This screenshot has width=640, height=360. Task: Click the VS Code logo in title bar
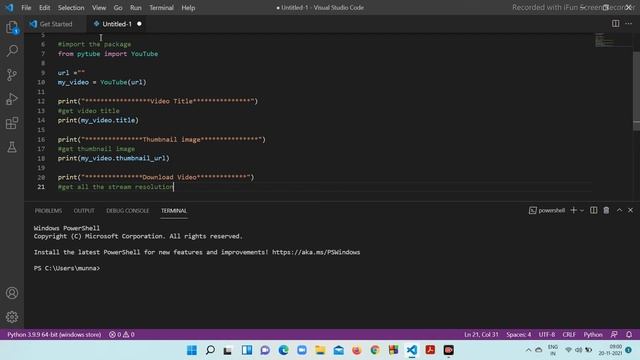[9, 7]
